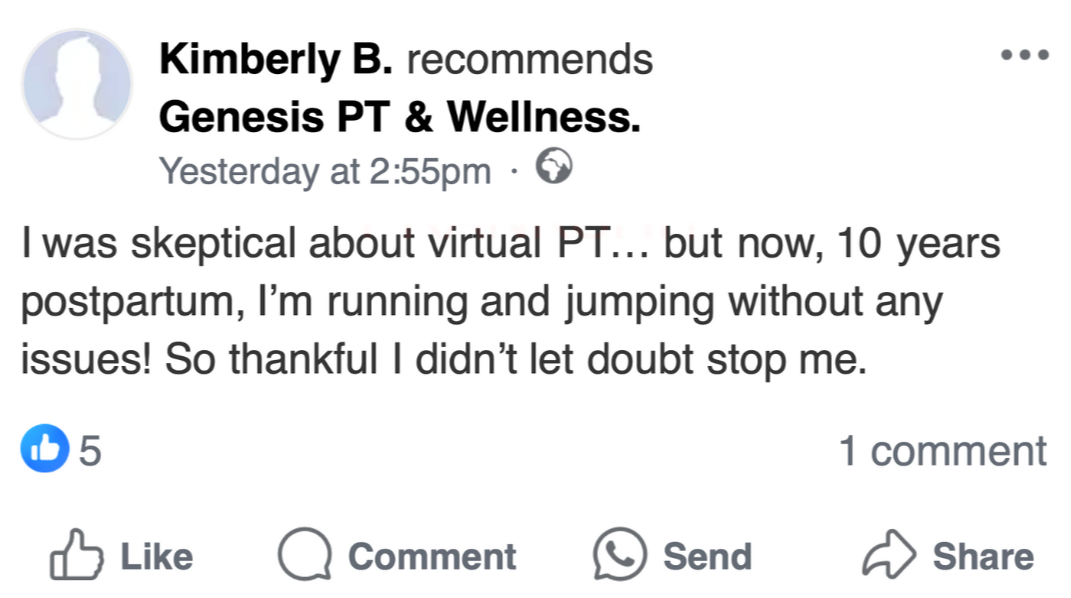
Task: Click the thumbs-up Like icon
Action: coord(77,555)
